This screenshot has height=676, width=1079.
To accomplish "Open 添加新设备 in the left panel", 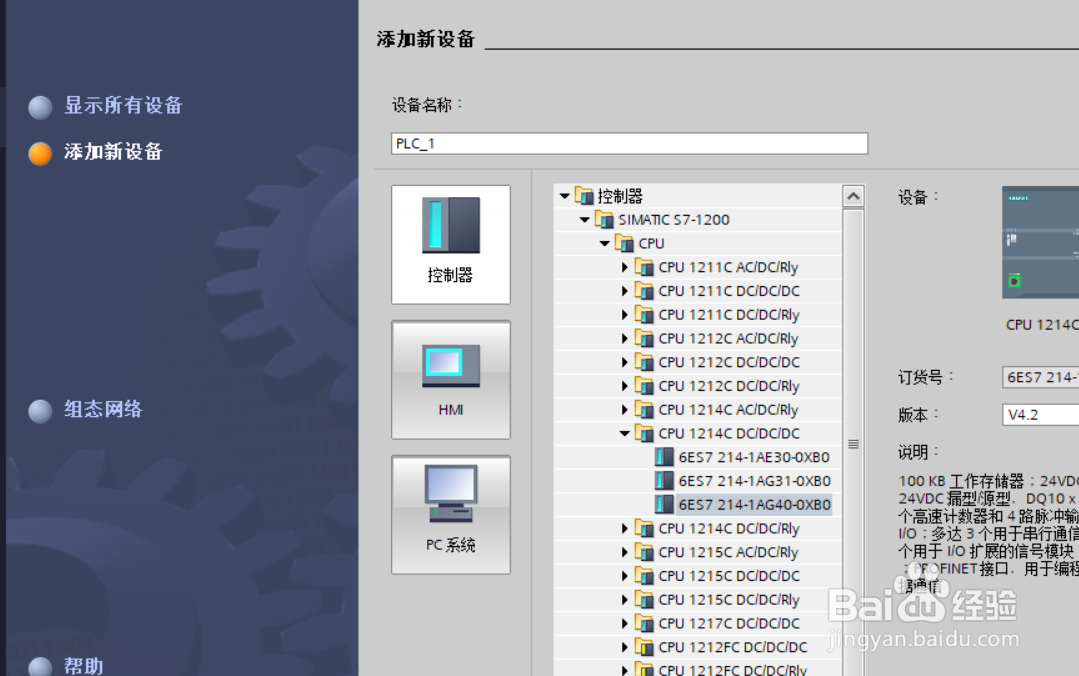I will pos(114,151).
